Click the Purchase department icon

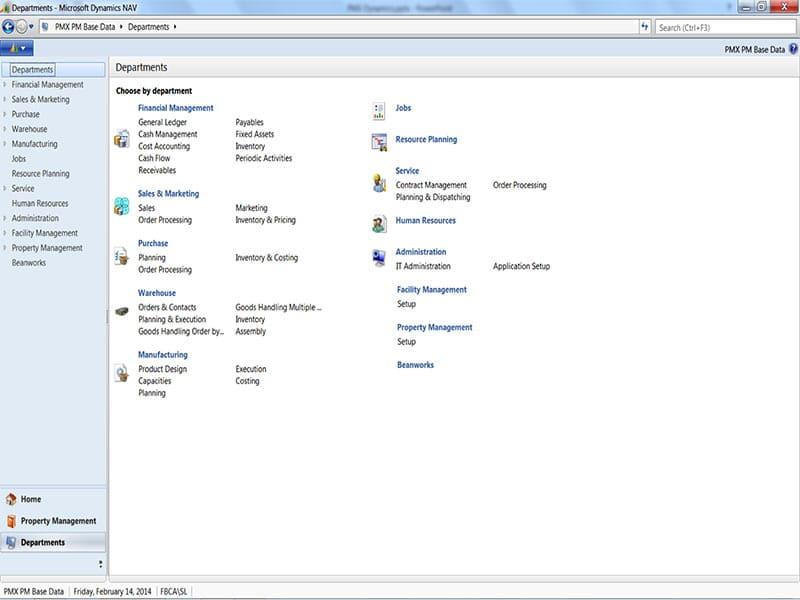pyautogui.click(x=121, y=256)
